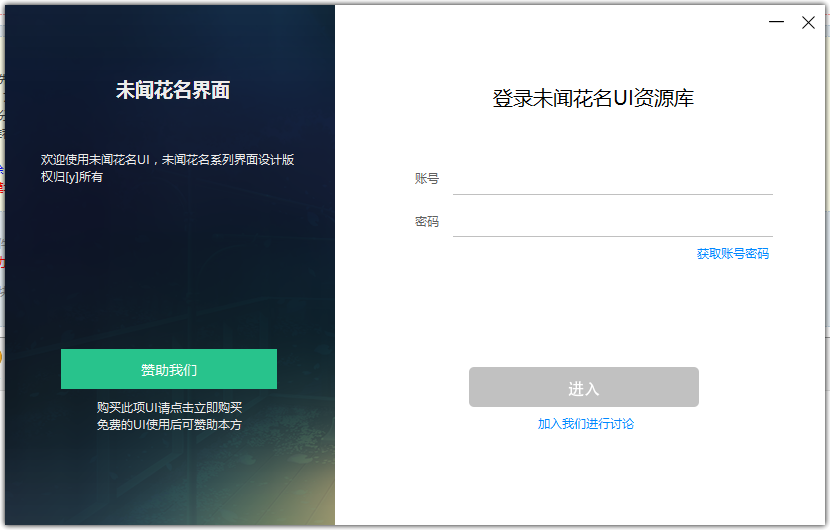Image resolution: width=830 pixels, height=530 pixels.
Task: Click the 账号 field label
Action: pos(427,179)
